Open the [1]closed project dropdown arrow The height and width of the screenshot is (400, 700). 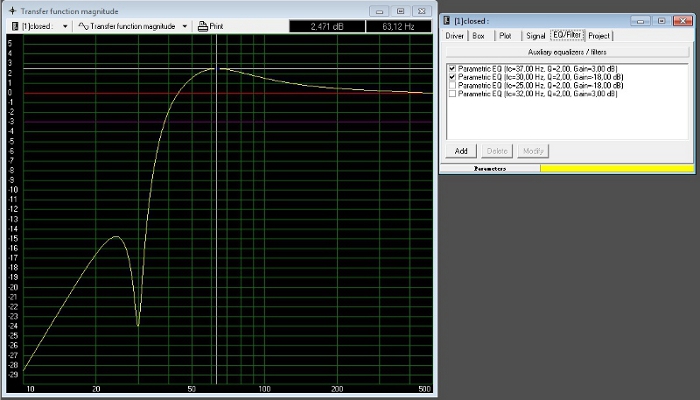pos(66,26)
